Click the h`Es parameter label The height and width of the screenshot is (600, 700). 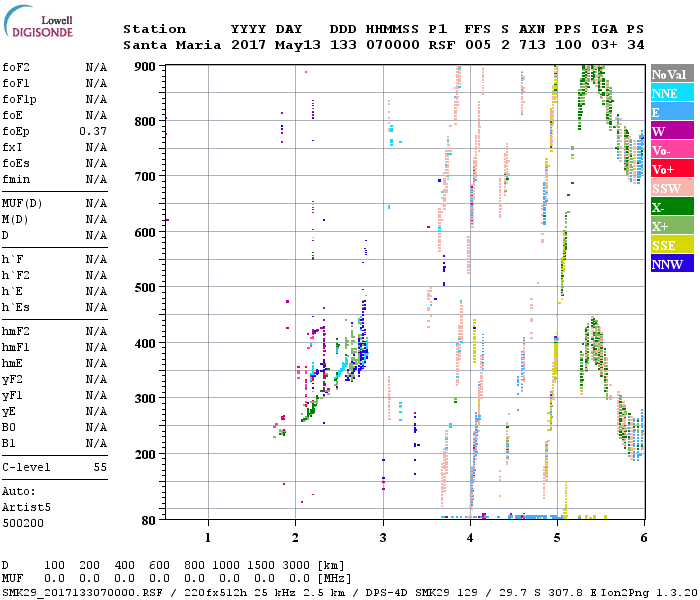click(16, 308)
